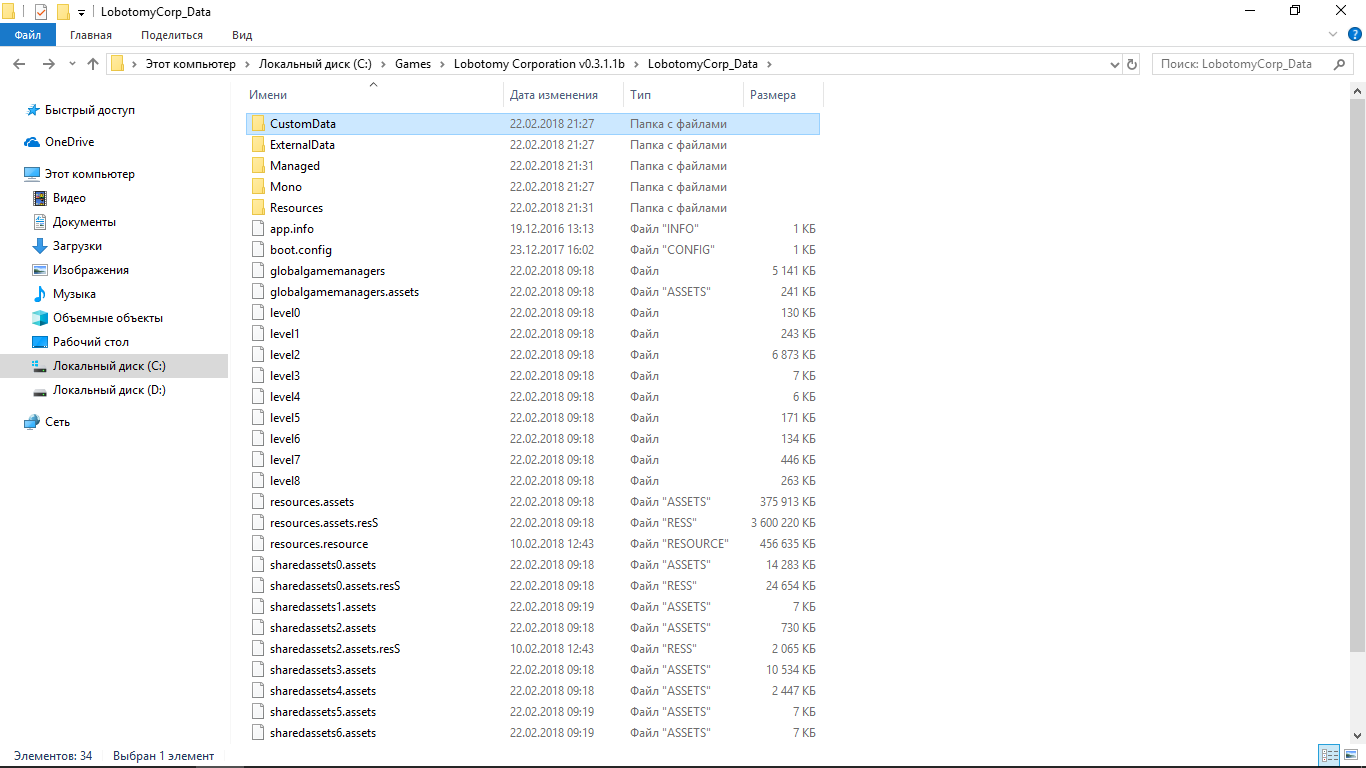The image size is (1366, 768).
Task: Select resources.resource file
Action: pos(319,544)
